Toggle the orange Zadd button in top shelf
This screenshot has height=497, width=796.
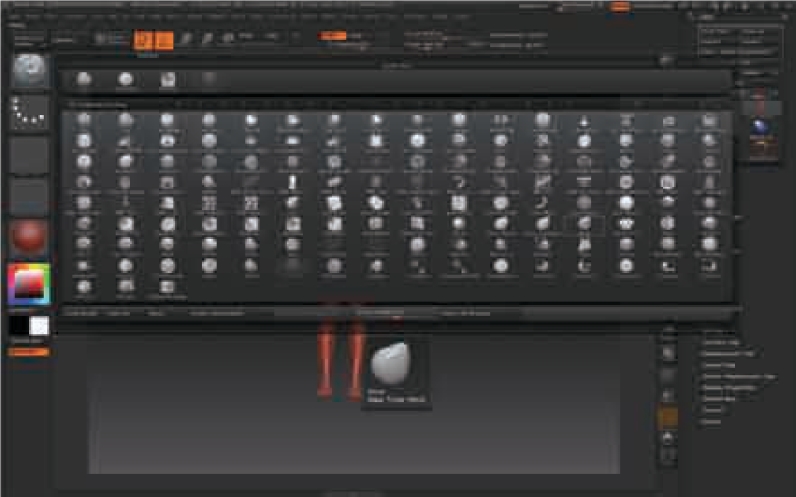[x=333, y=36]
